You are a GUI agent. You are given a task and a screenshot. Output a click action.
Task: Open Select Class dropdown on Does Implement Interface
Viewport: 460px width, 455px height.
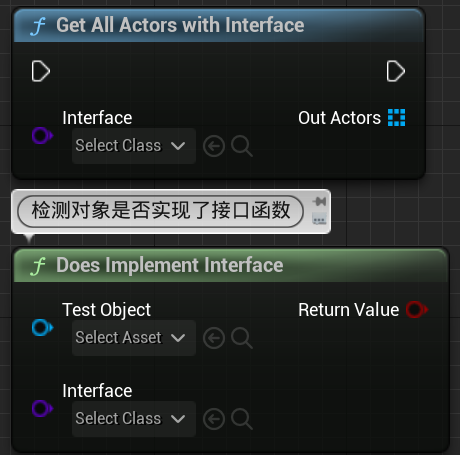(134, 419)
